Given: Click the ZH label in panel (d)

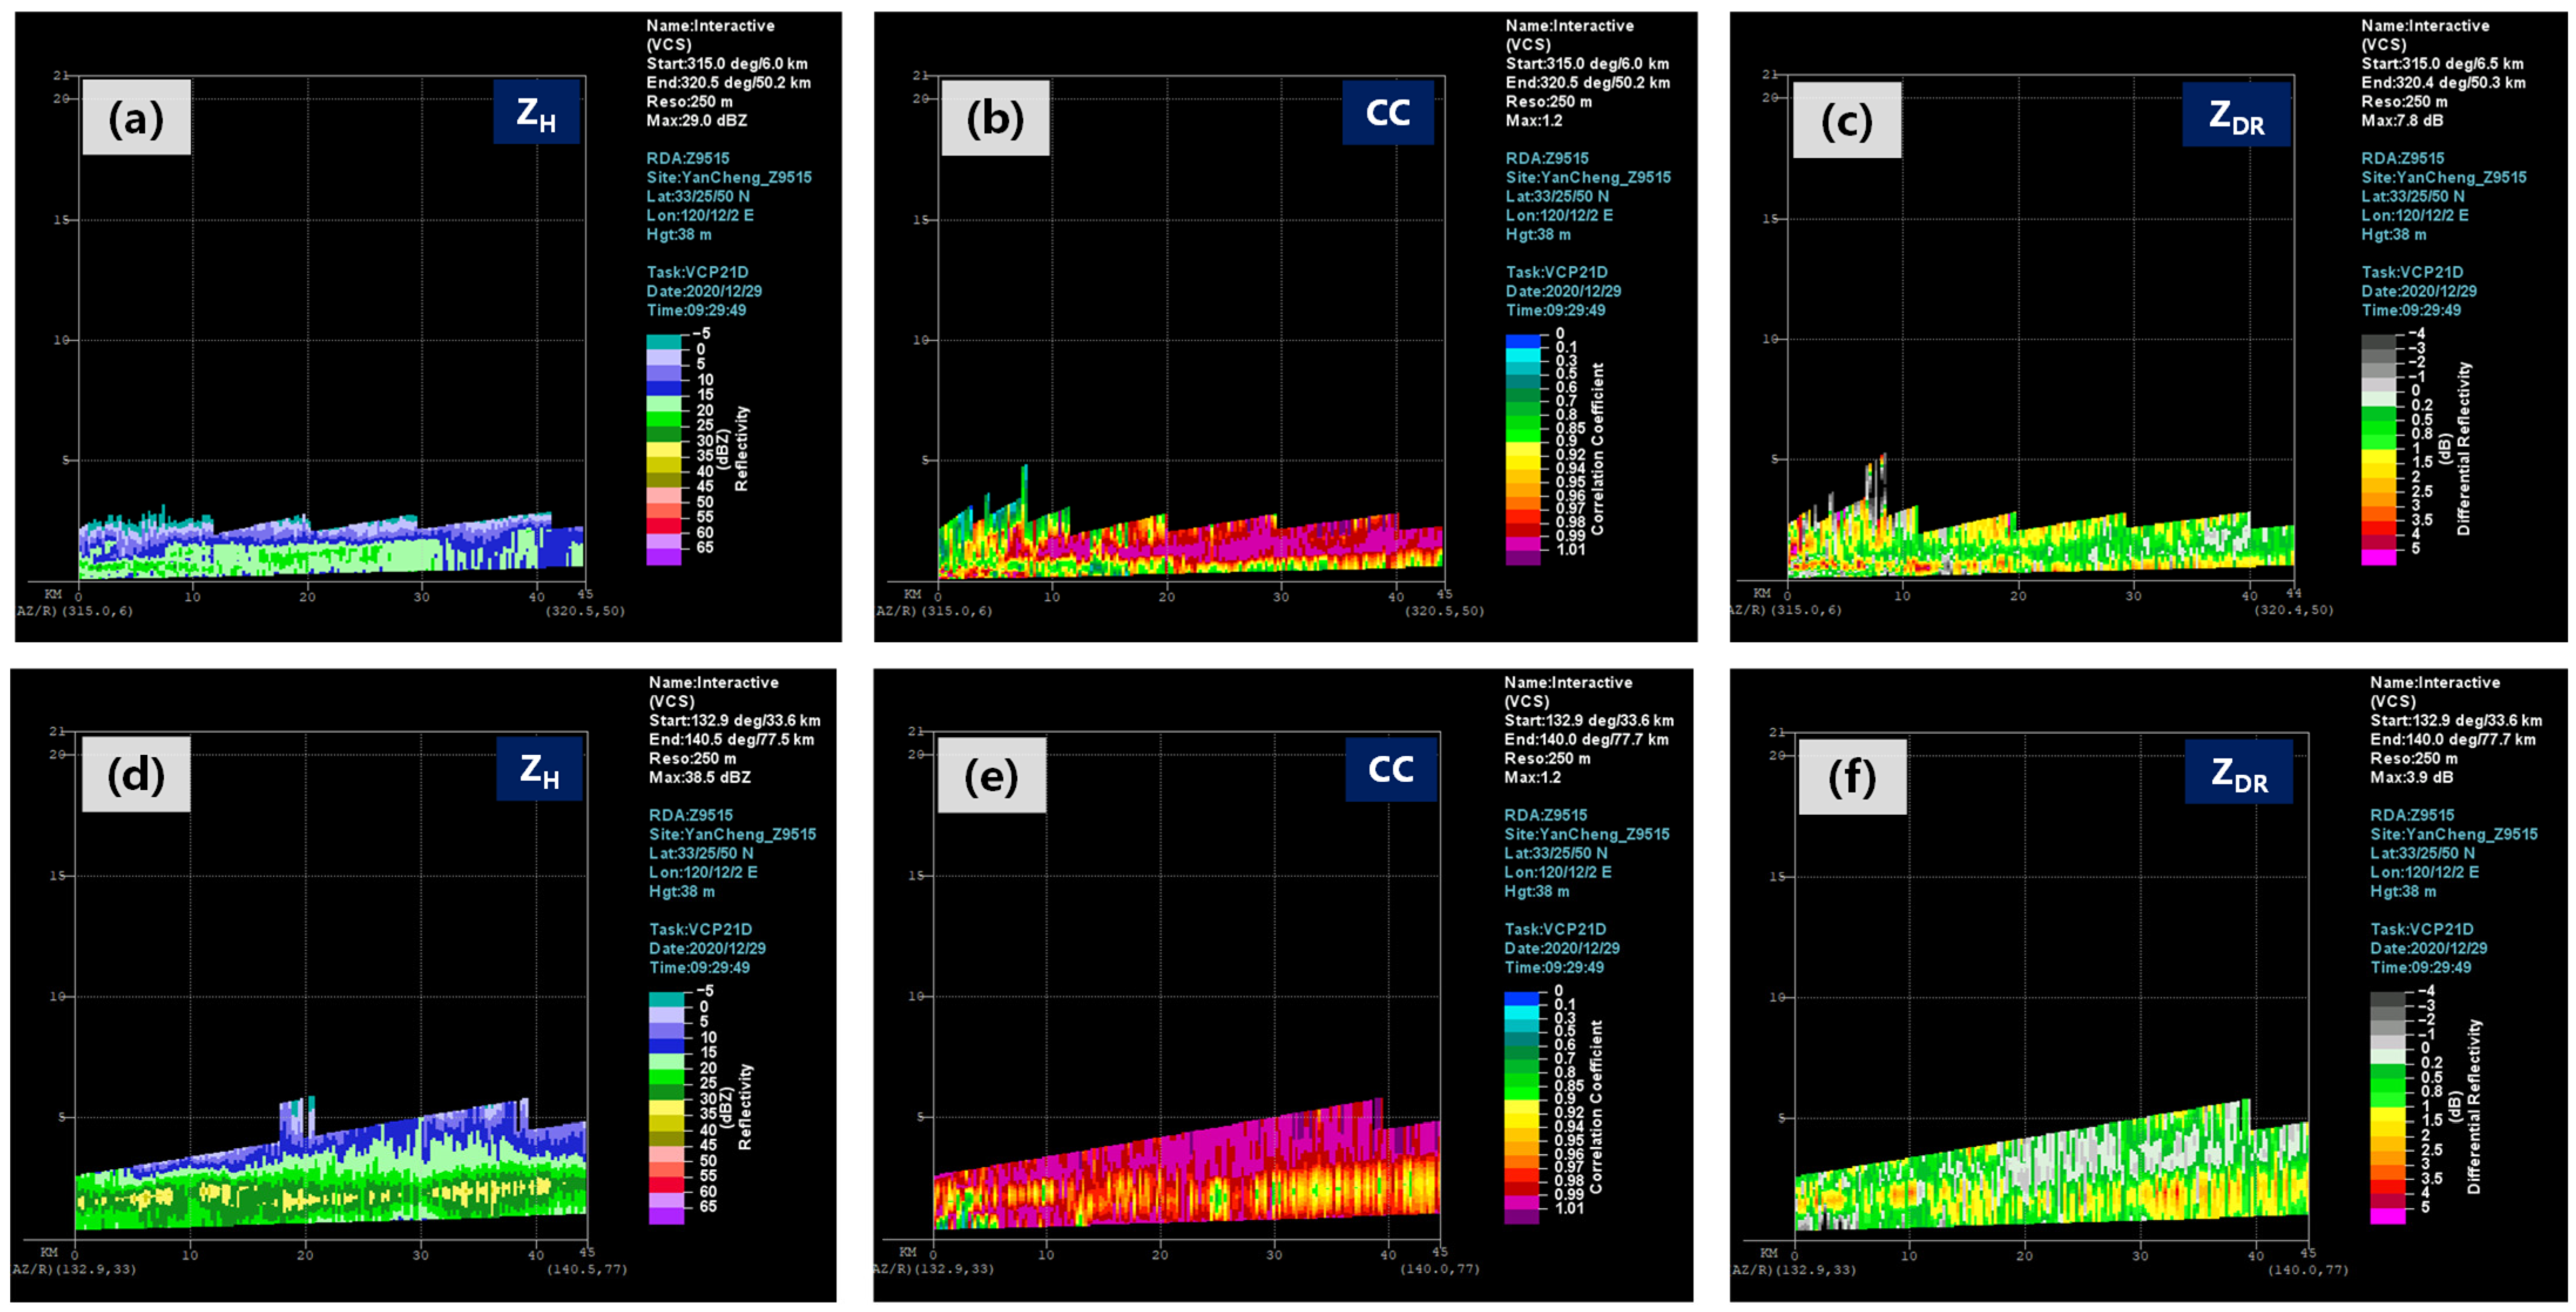Looking at the screenshot, I should pyautogui.click(x=539, y=768).
